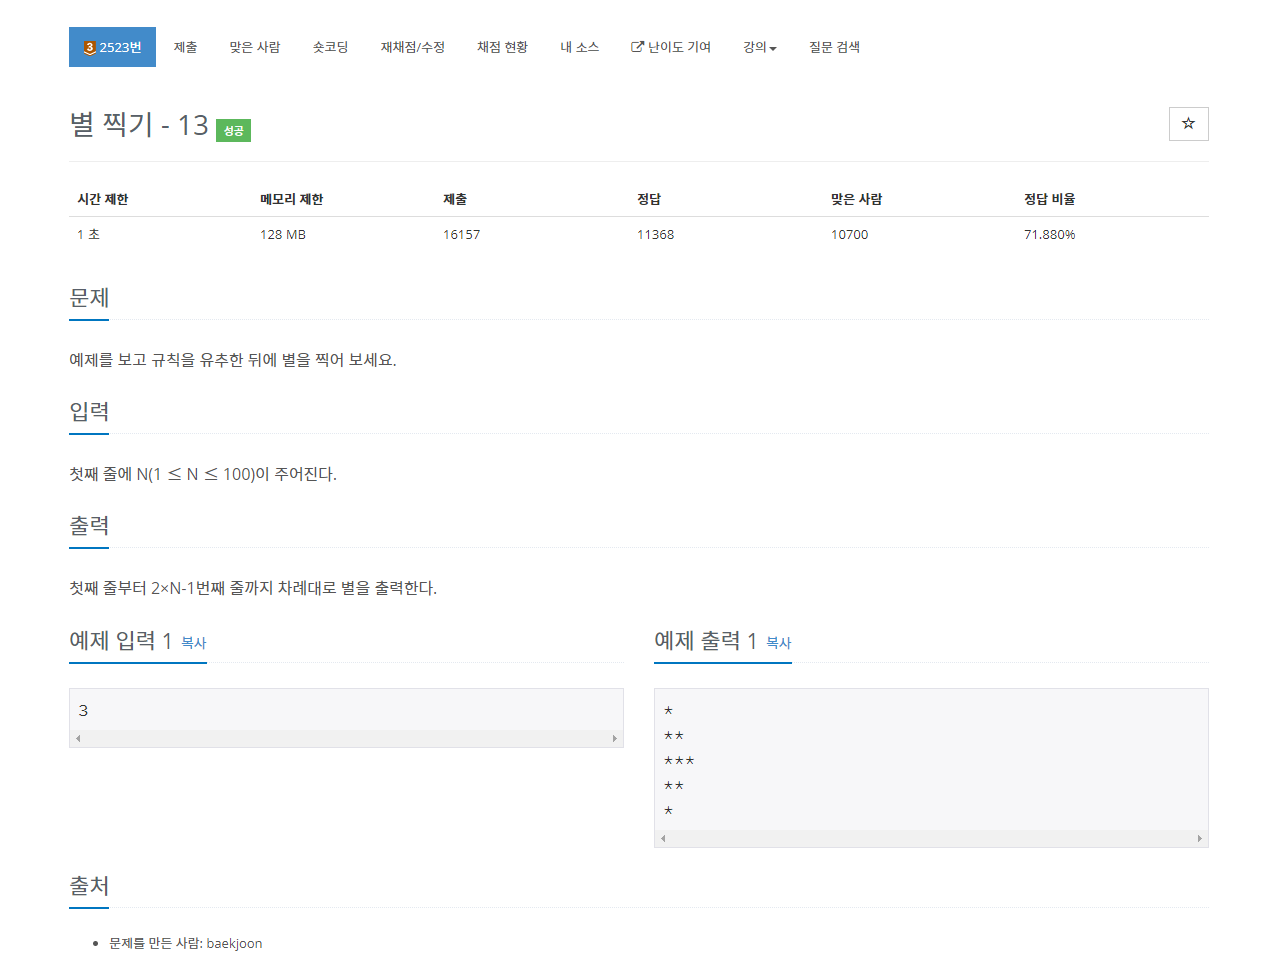
Task: Open 재채점/수정 from the navigation bar
Action: pos(413,46)
